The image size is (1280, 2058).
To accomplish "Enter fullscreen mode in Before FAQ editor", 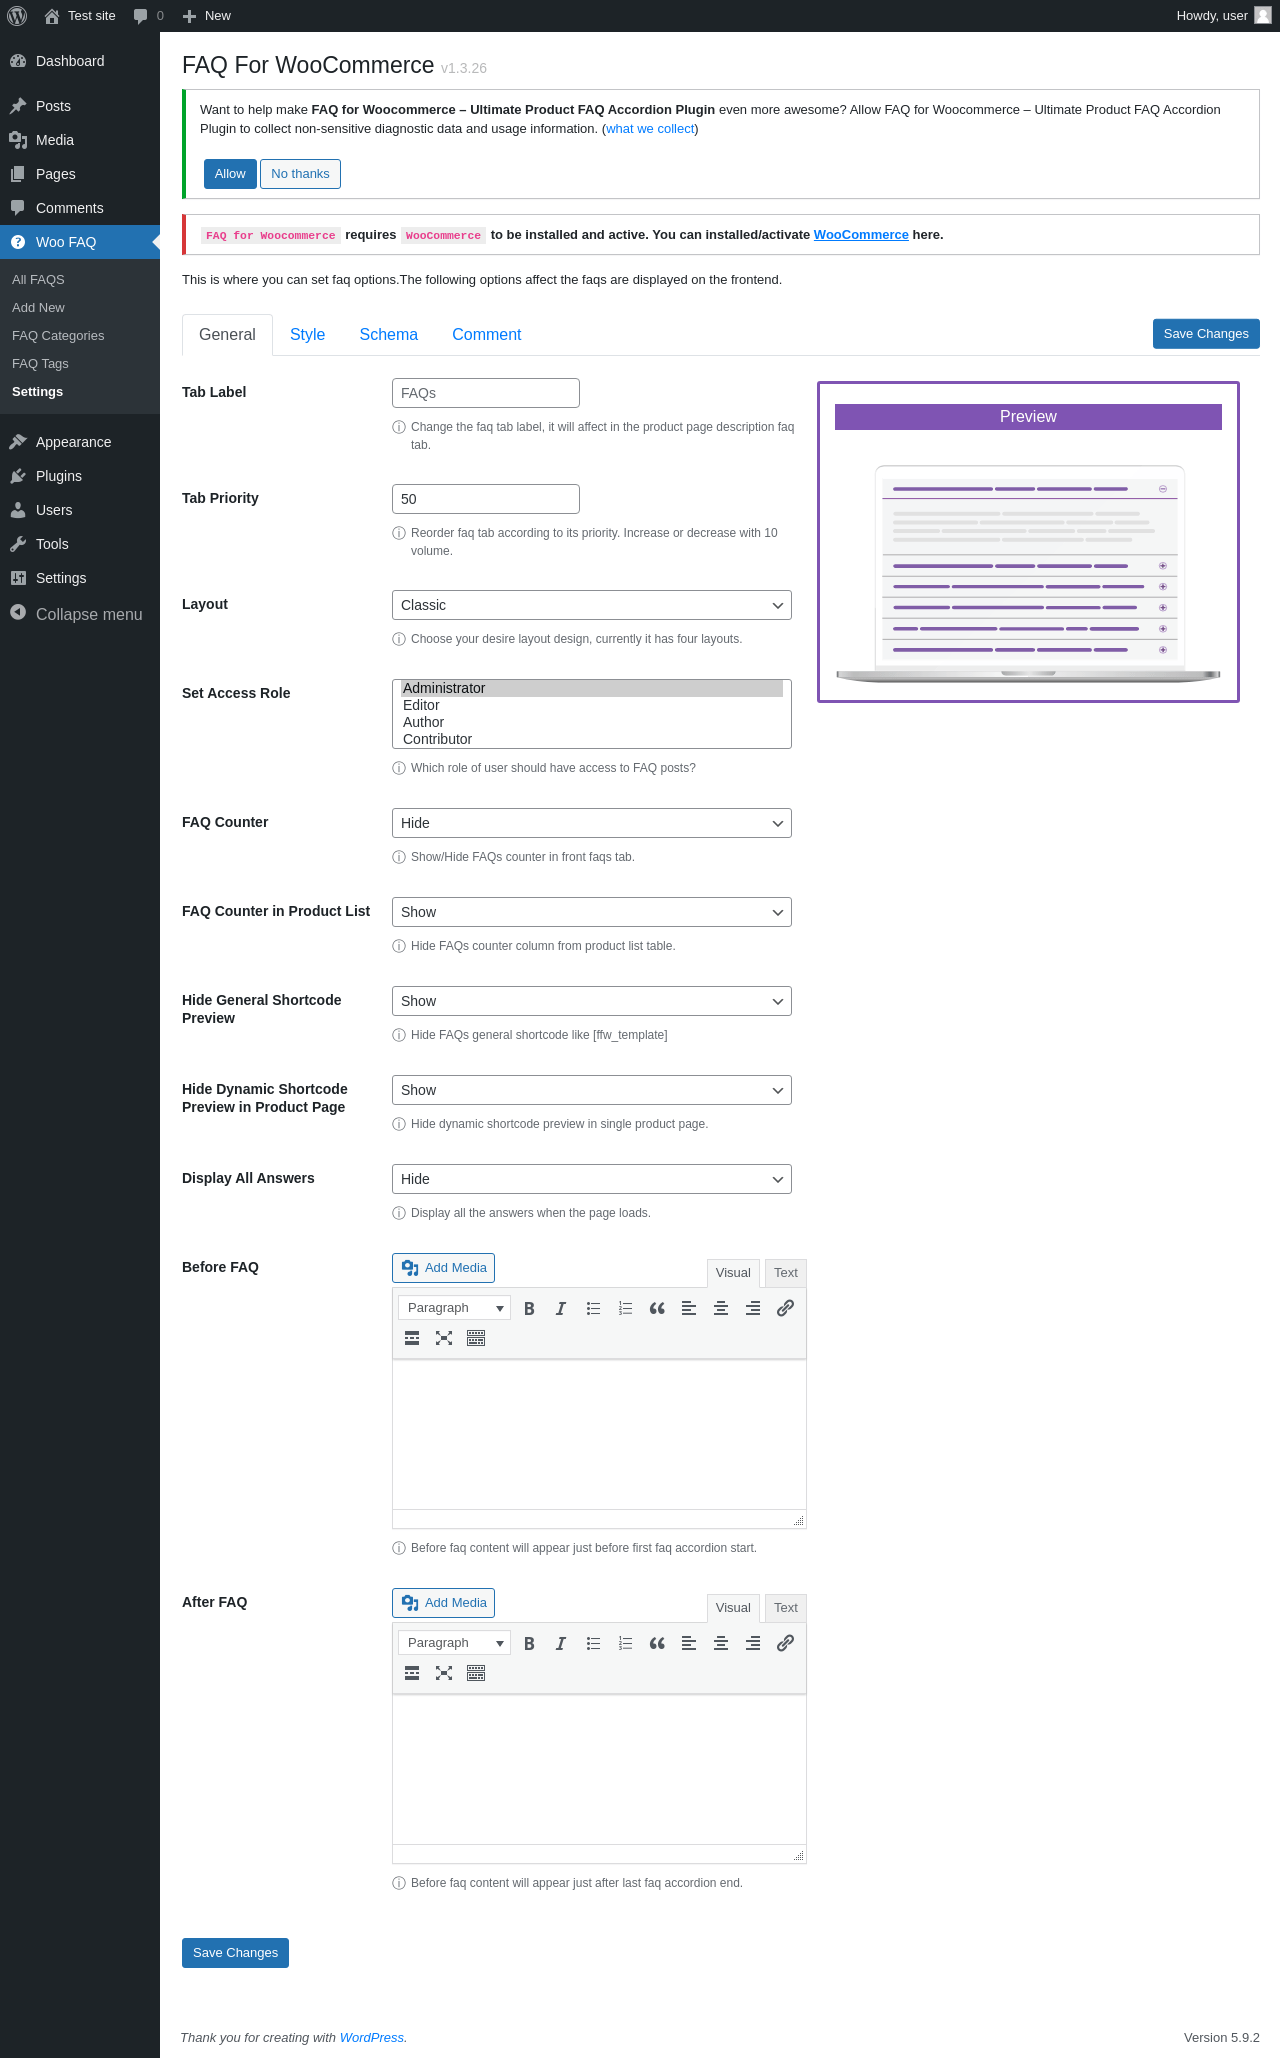I will click(x=444, y=1338).
